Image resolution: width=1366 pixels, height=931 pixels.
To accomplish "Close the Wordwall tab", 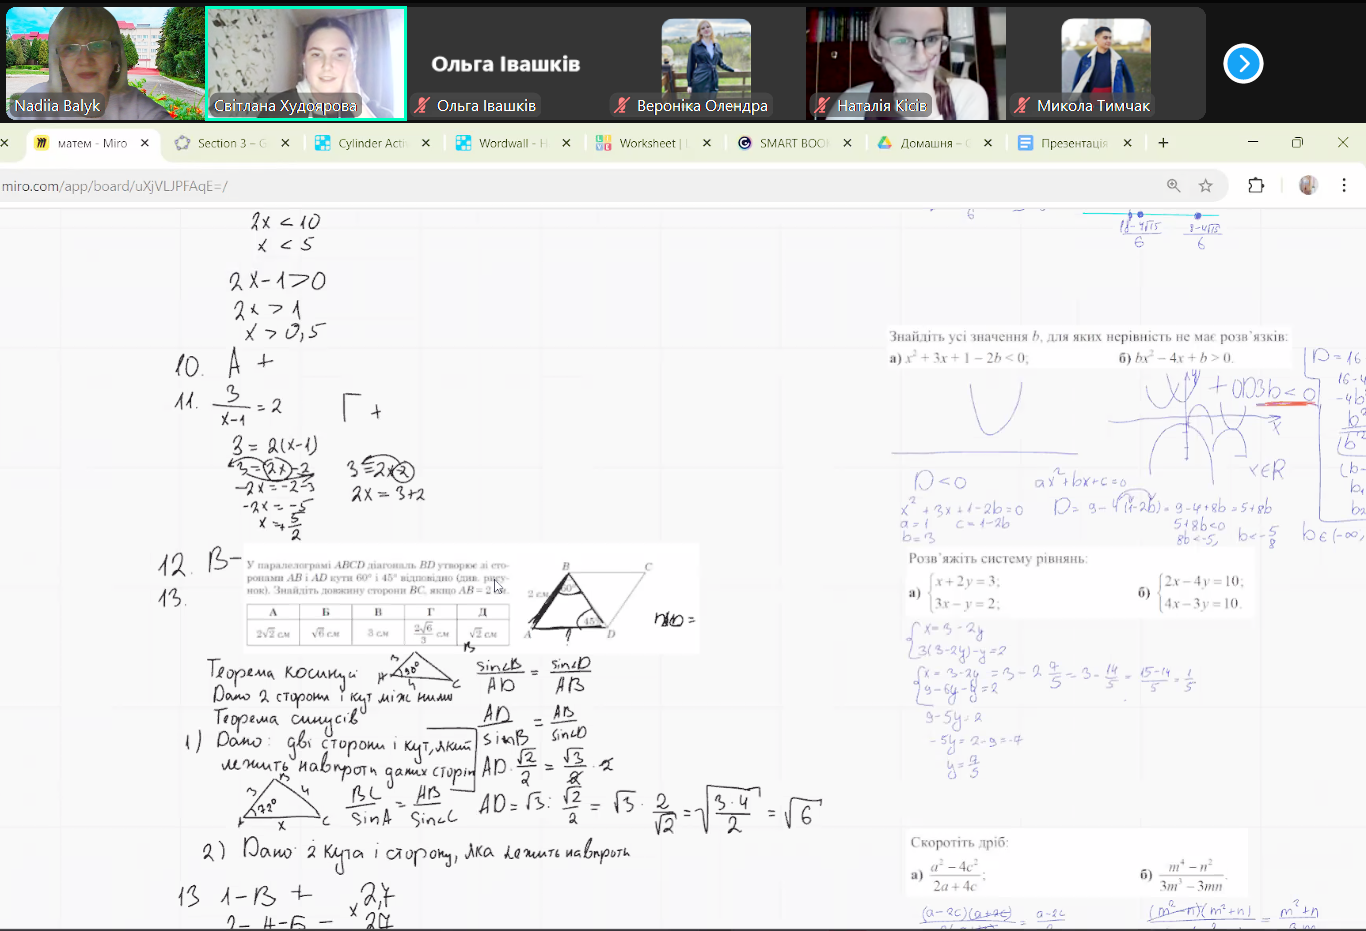I will click(566, 143).
